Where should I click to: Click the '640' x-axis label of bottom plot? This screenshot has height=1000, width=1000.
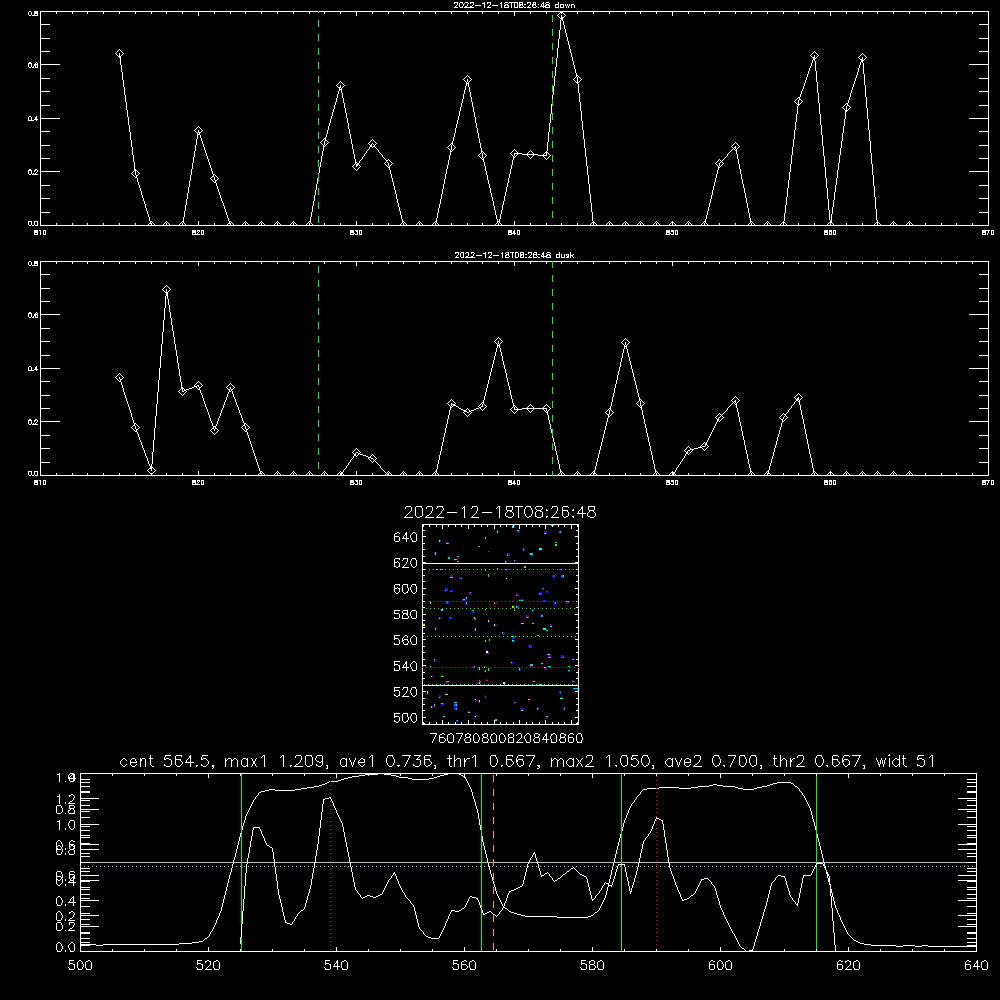click(976, 966)
